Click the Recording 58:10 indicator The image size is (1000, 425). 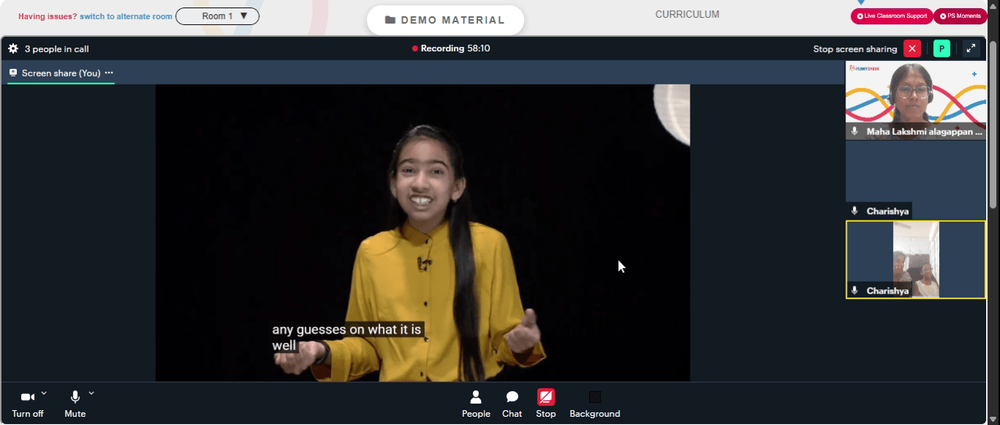[x=451, y=48]
